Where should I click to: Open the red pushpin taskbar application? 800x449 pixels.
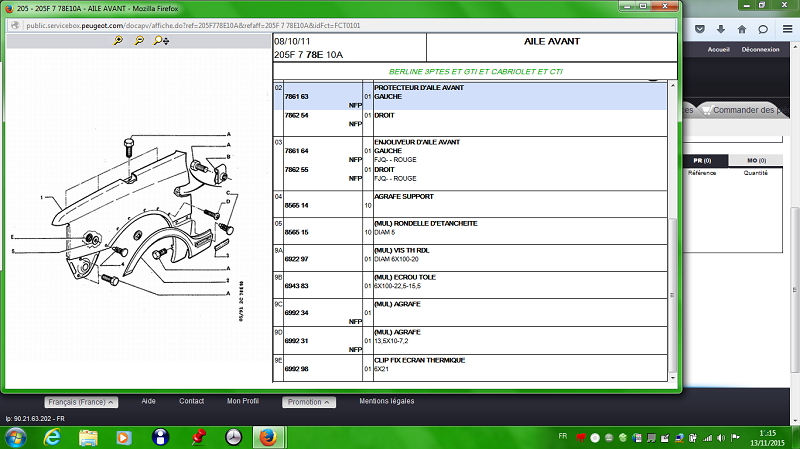coord(198,438)
